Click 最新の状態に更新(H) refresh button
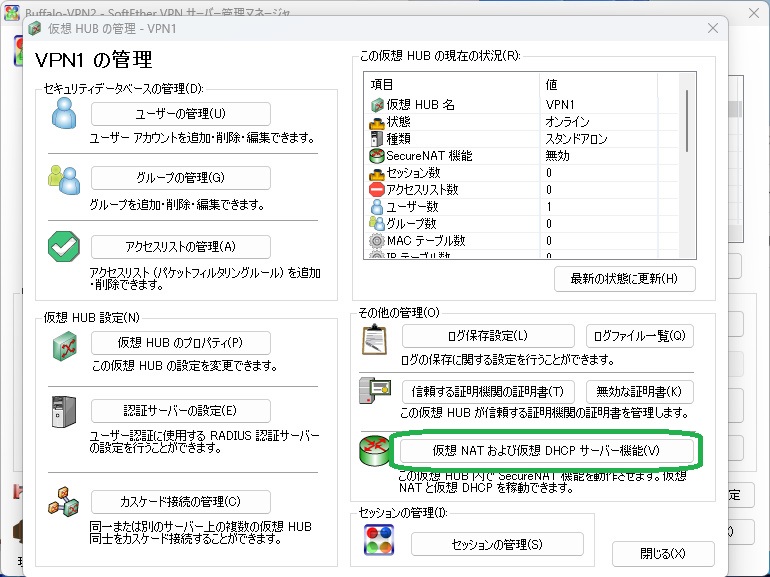This screenshot has height=577, width=770. tap(625, 279)
